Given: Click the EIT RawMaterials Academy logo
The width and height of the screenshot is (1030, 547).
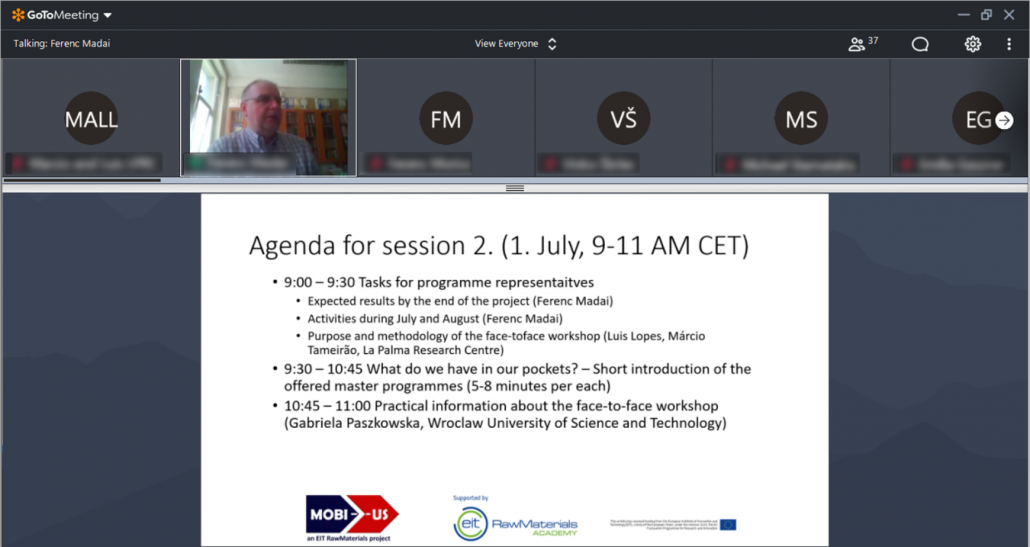Looking at the screenshot, I should 515,520.
